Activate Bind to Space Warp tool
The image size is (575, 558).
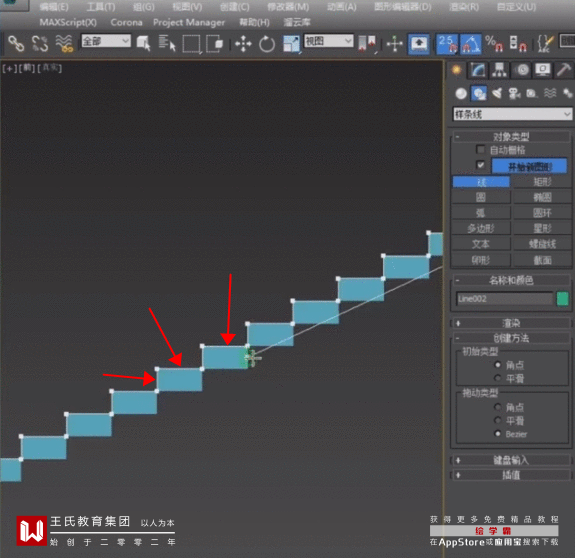coord(64,44)
